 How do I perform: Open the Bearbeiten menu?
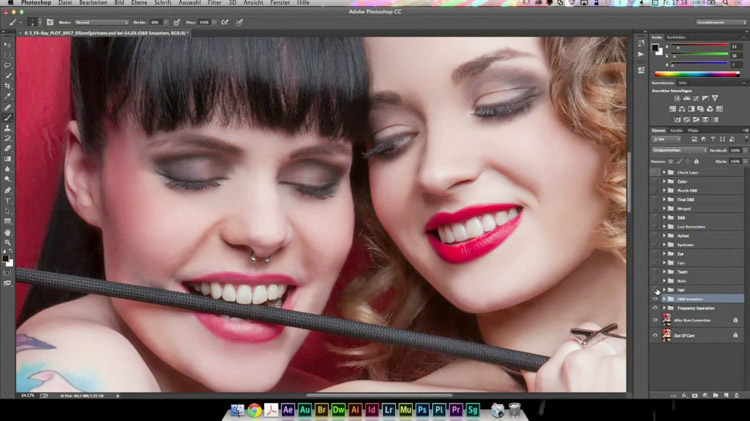[93, 3]
